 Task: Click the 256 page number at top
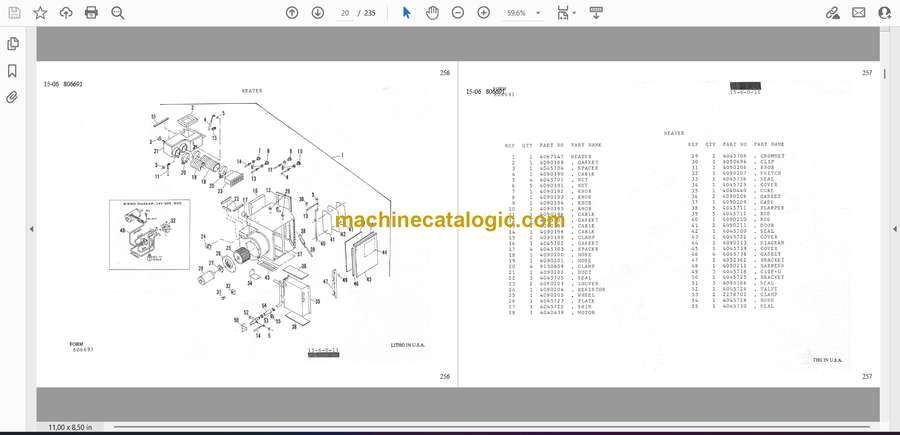pos(445,73)
